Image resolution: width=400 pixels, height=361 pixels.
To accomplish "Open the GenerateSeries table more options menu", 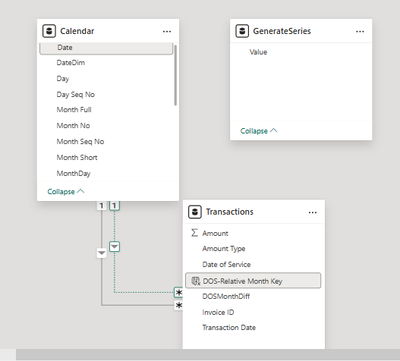I will [x=360, y=32].
